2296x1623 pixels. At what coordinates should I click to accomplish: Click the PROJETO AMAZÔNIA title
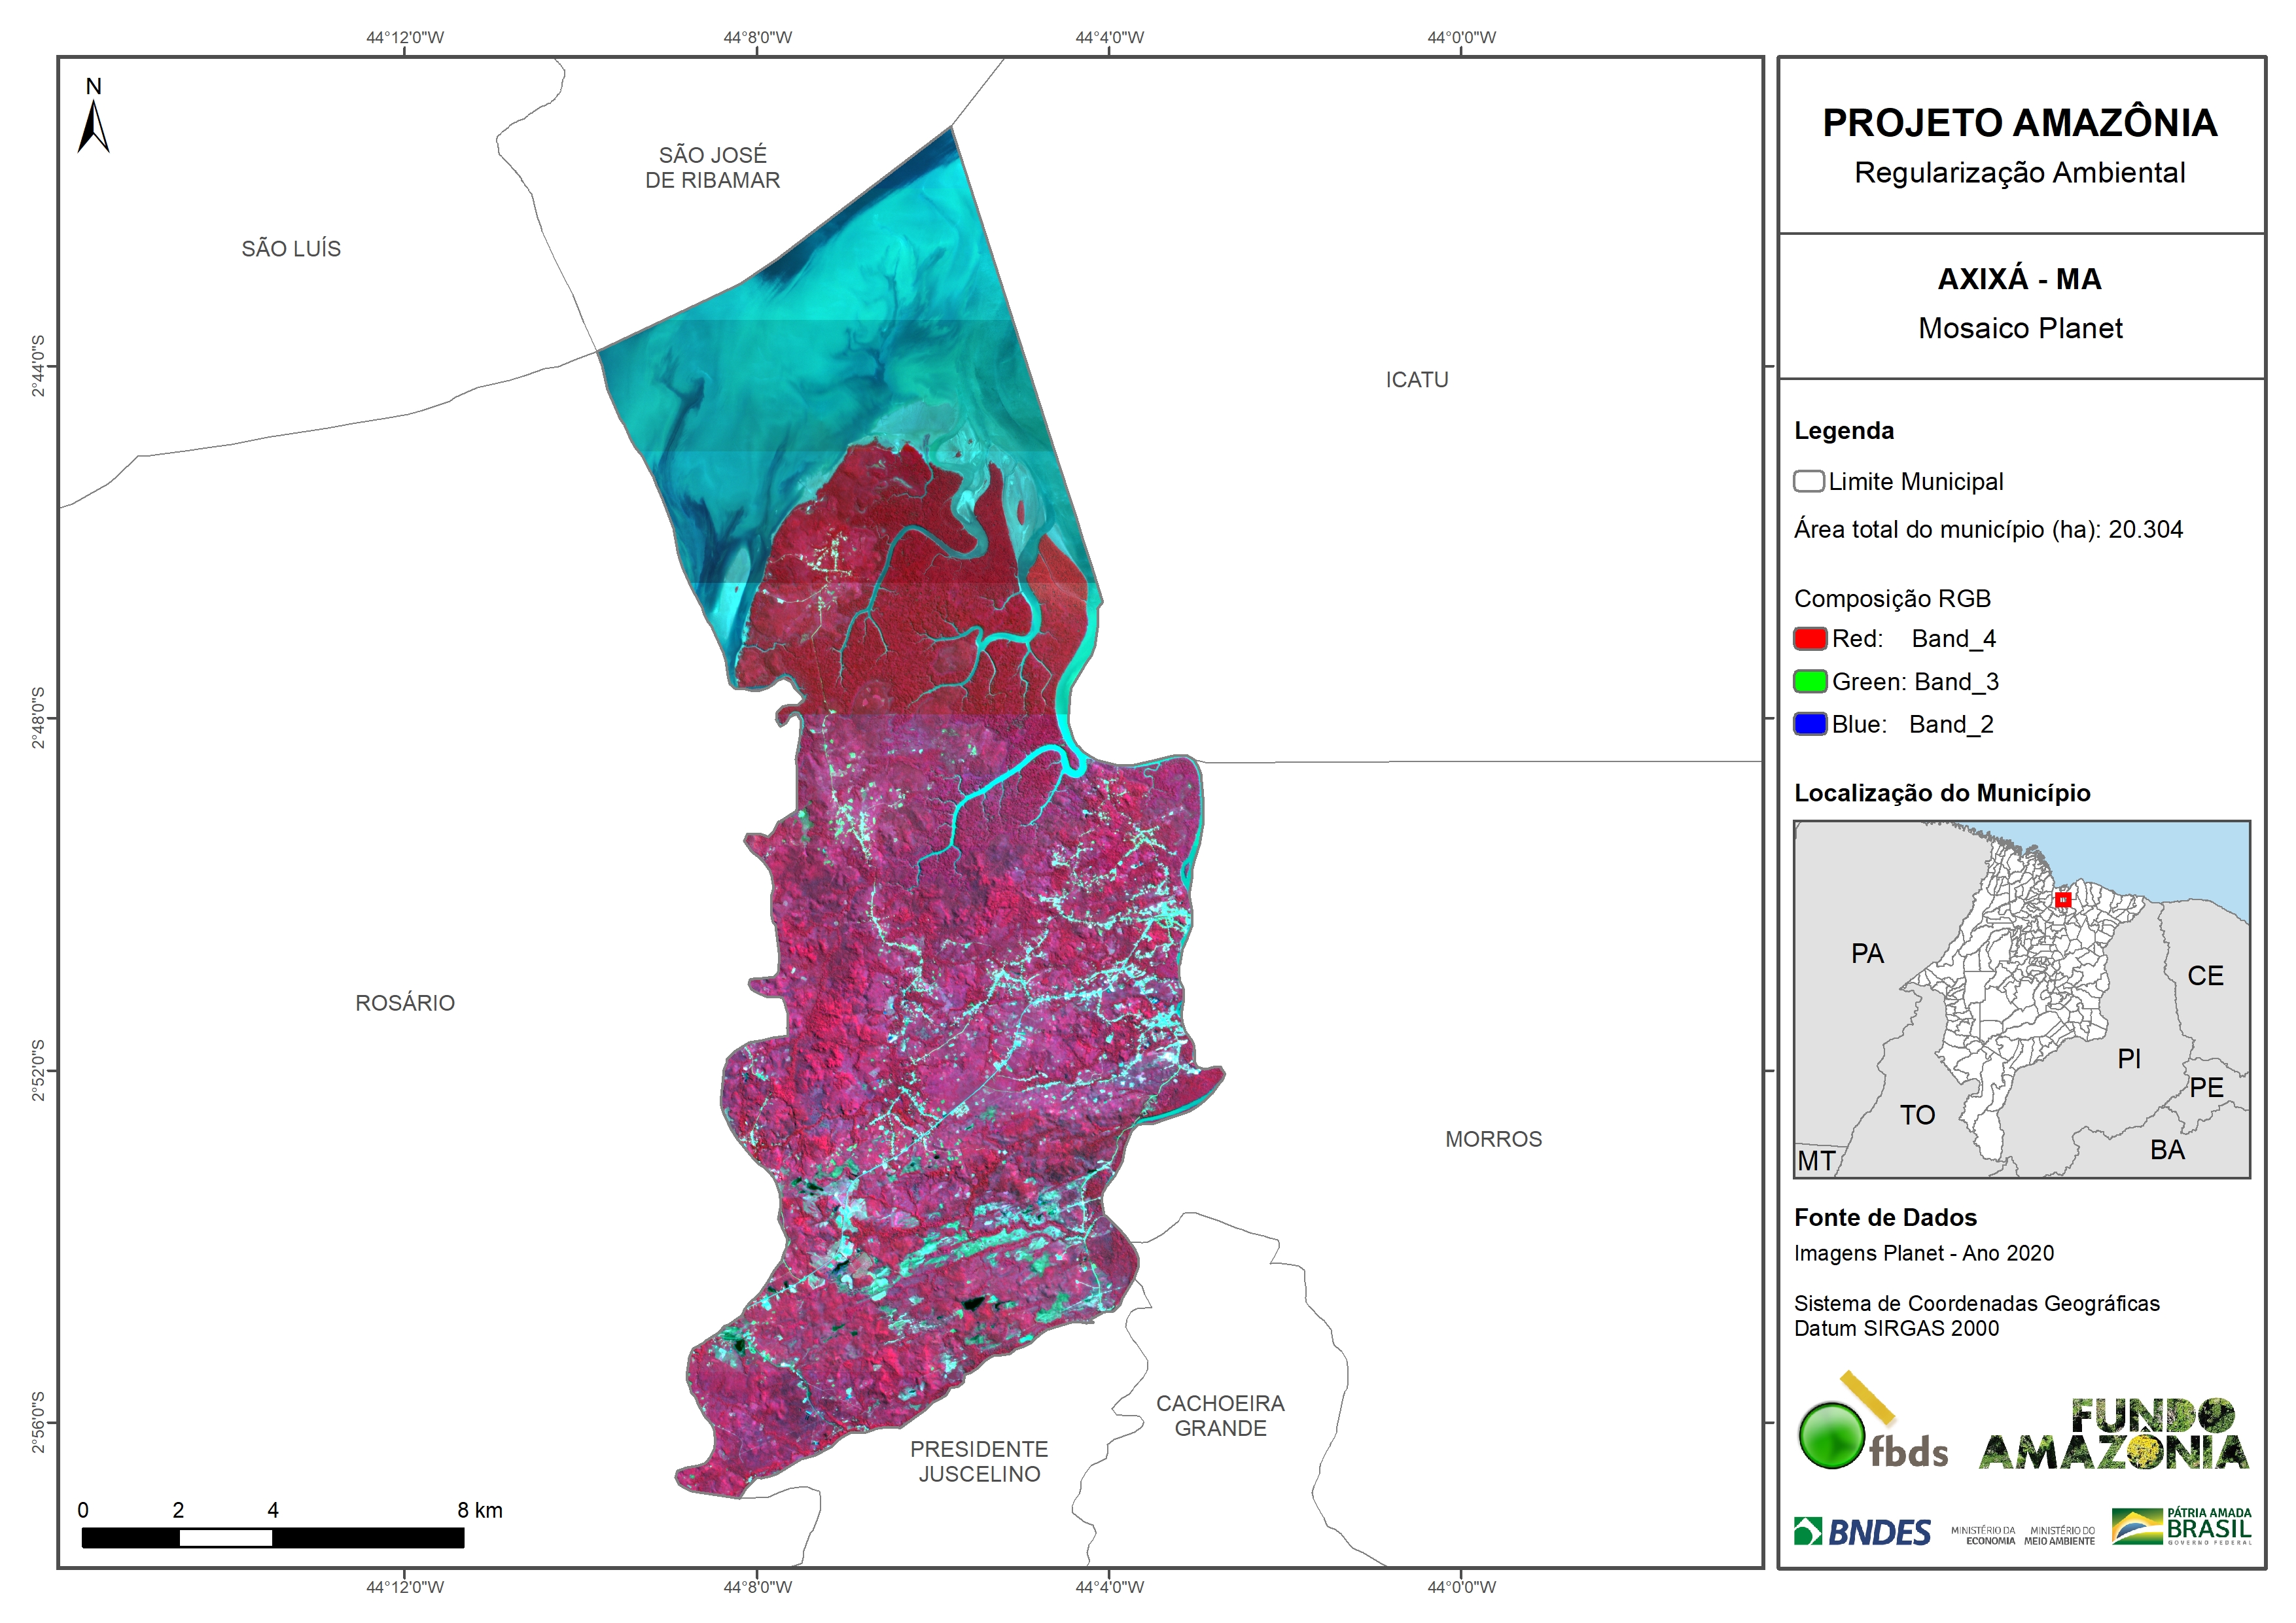(2019, 123)
